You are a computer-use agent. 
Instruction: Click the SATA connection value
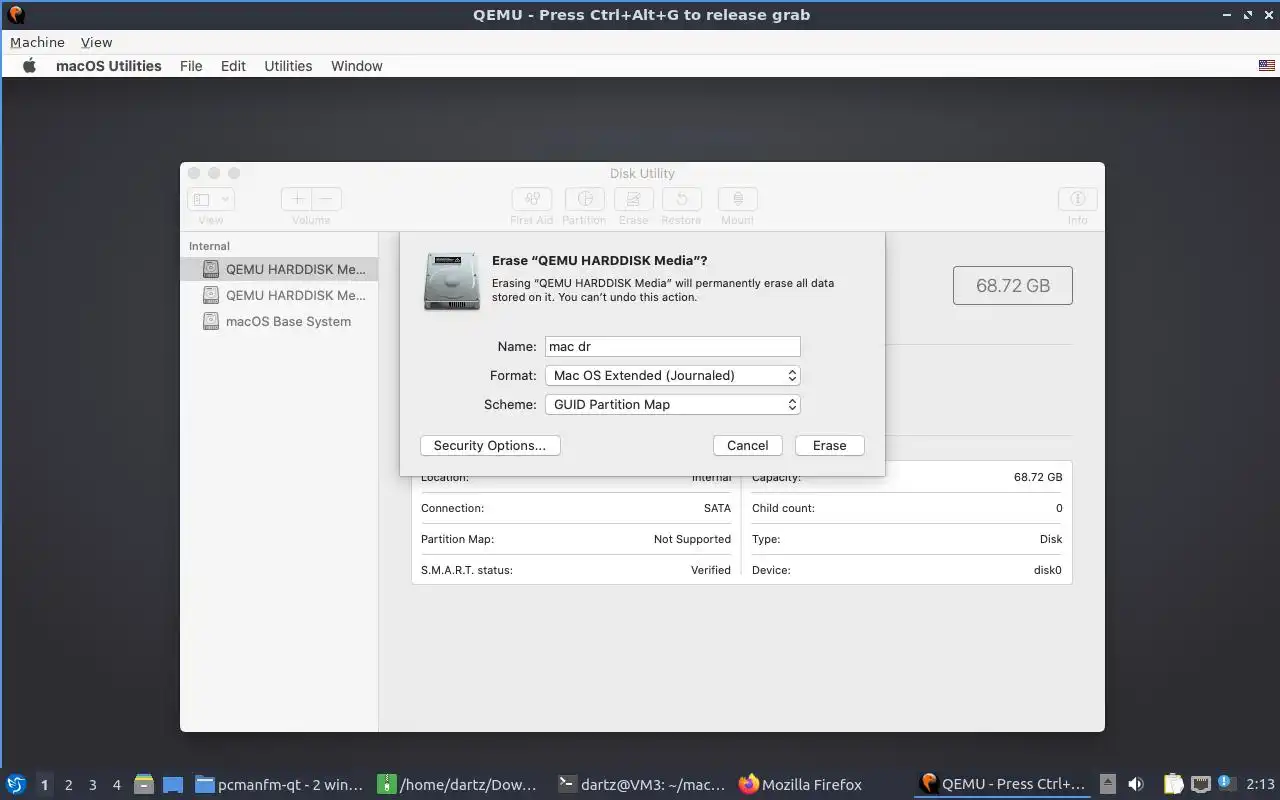pyautogui.click(x=717, y=508)
